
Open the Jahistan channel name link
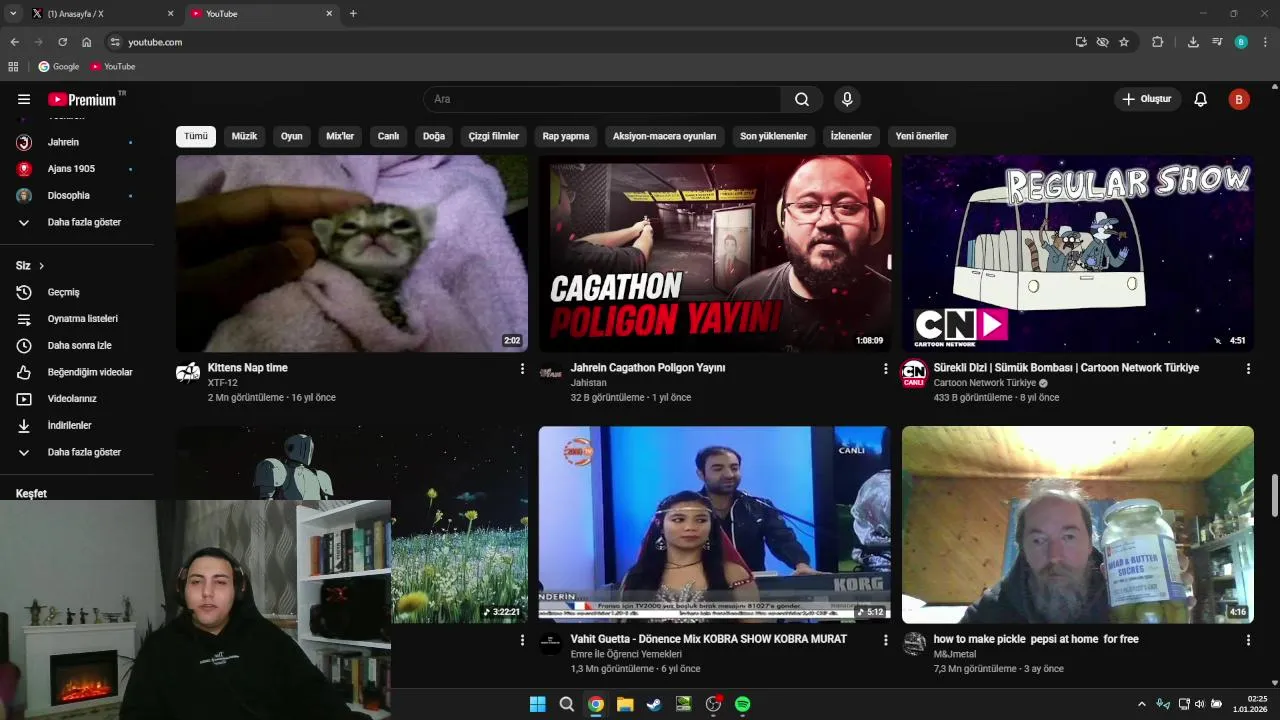(589, 383)
